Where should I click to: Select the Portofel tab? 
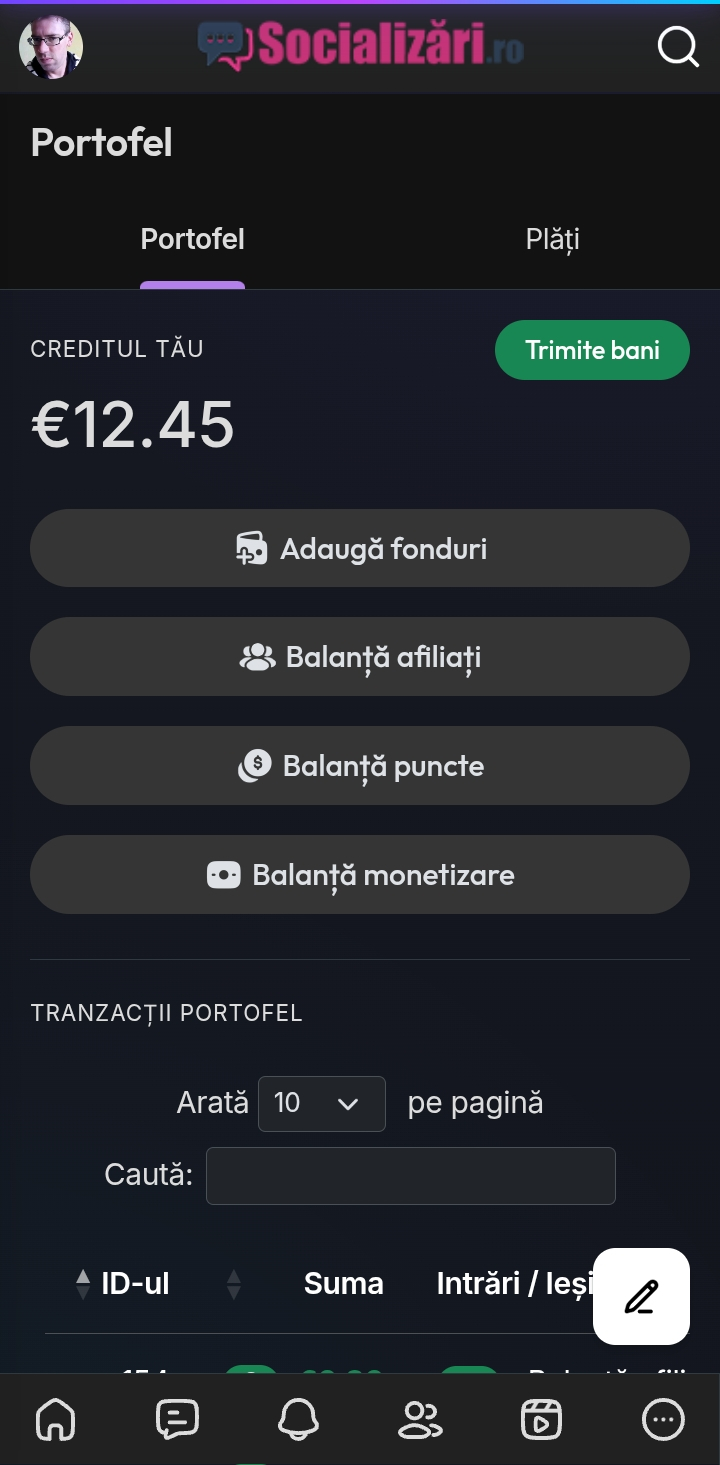(x=192, y=240)
